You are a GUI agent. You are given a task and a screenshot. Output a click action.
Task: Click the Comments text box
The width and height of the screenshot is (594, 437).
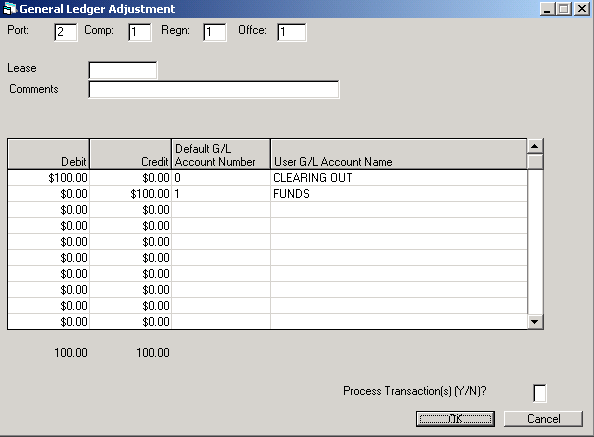click(214, 89)
